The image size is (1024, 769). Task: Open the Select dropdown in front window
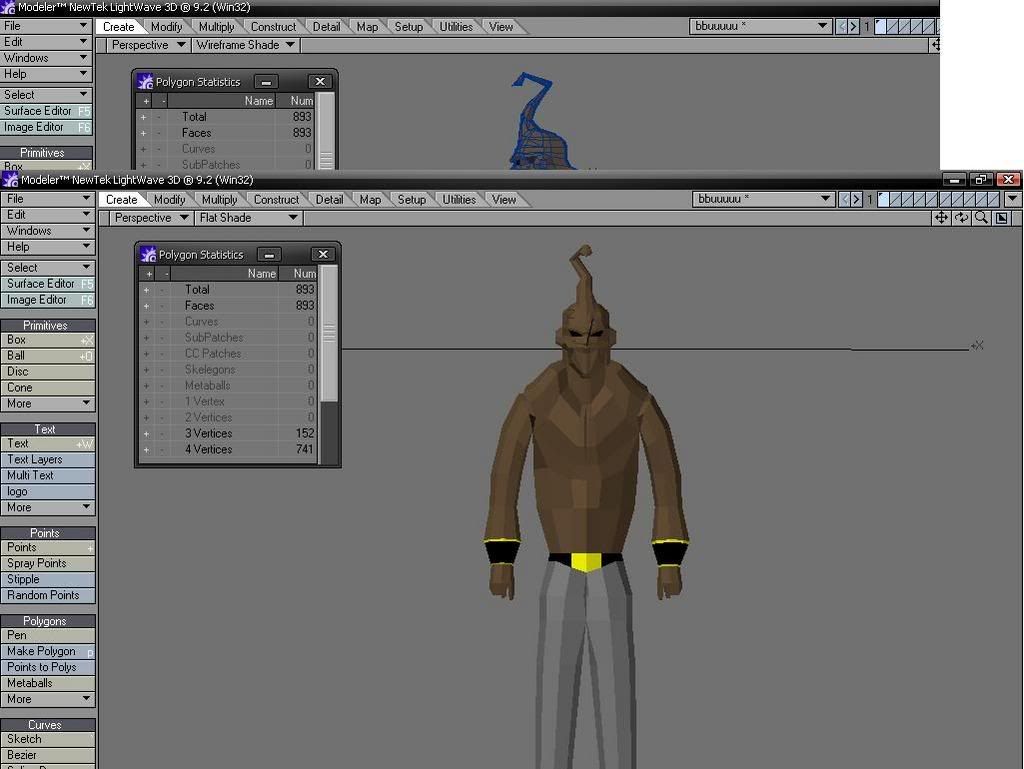(48, 268)
